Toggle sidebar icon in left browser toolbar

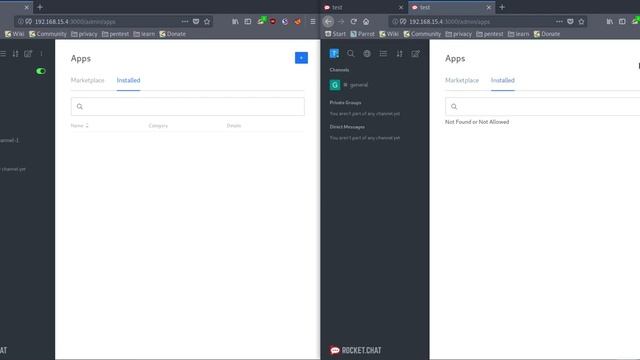click(248, 21)
